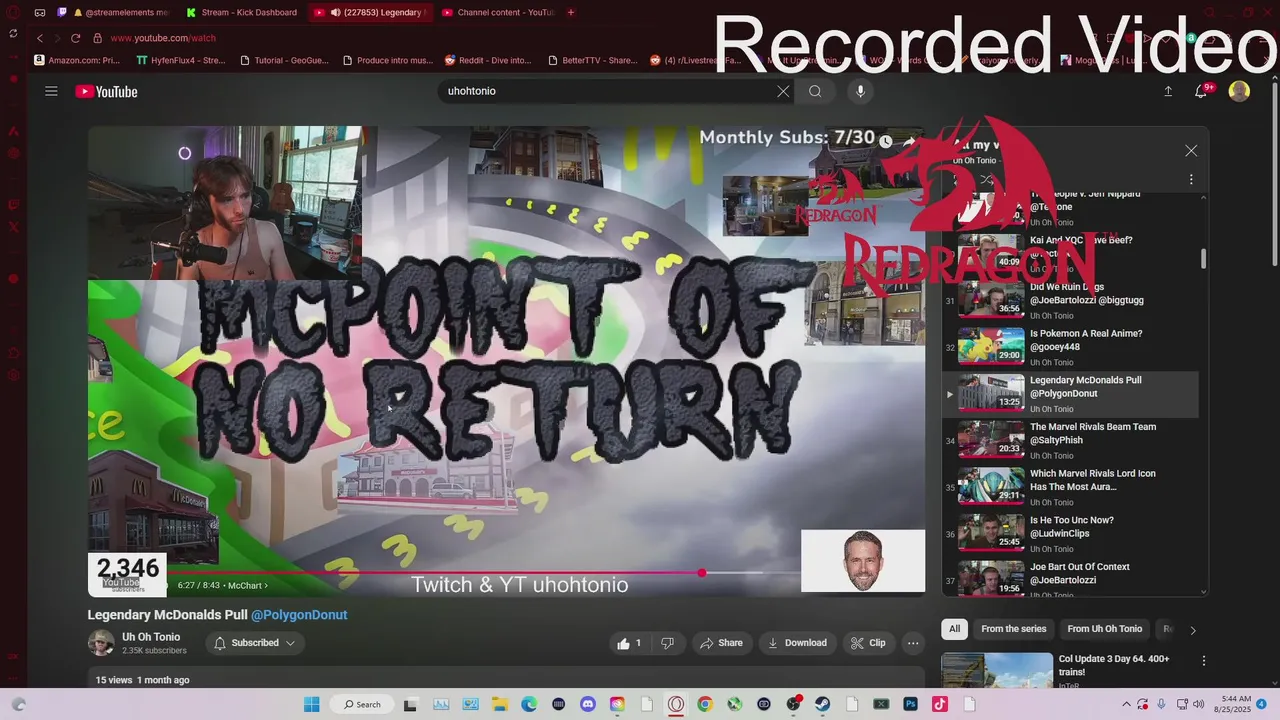
Task: Open the Uh Oh Tonio channel name
Action: (x=151, y=637)
